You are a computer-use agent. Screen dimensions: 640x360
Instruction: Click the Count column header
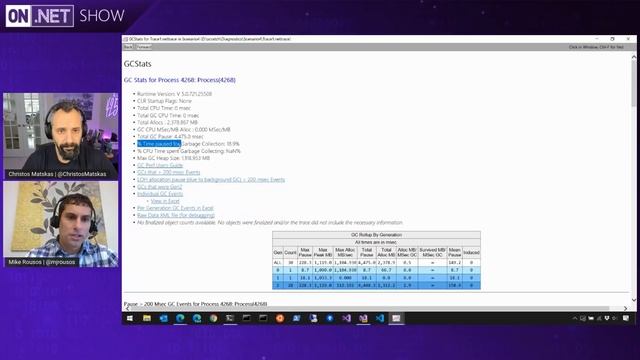pyautogui.click(x=290, y=252)
